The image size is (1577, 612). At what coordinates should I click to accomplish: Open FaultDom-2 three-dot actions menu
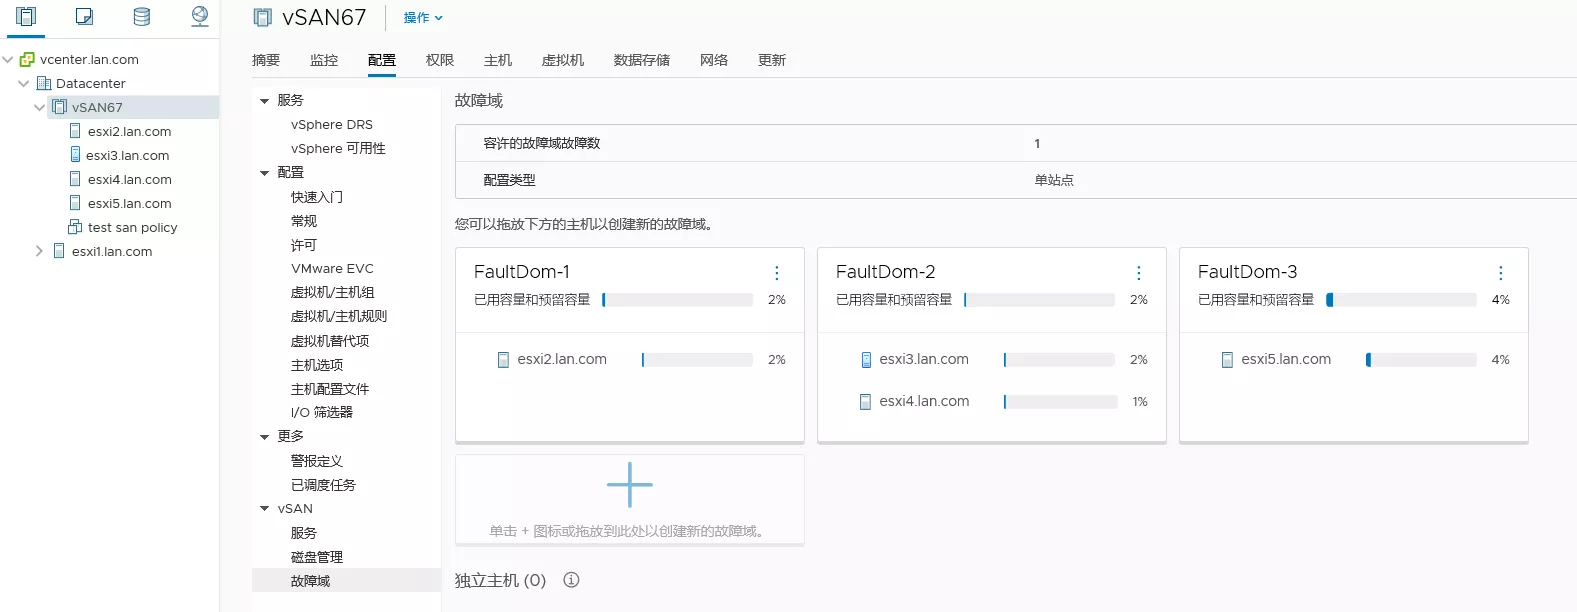click(x=1139, y=273)
